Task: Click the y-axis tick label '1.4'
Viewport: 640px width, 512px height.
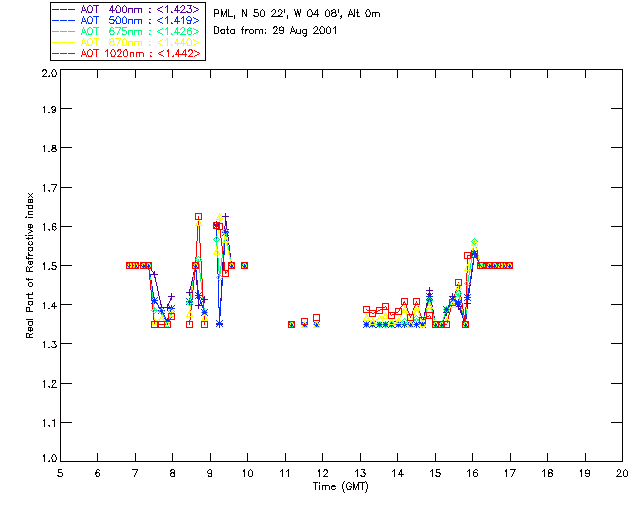Action: pyautogui.click(x=49, y=305)
